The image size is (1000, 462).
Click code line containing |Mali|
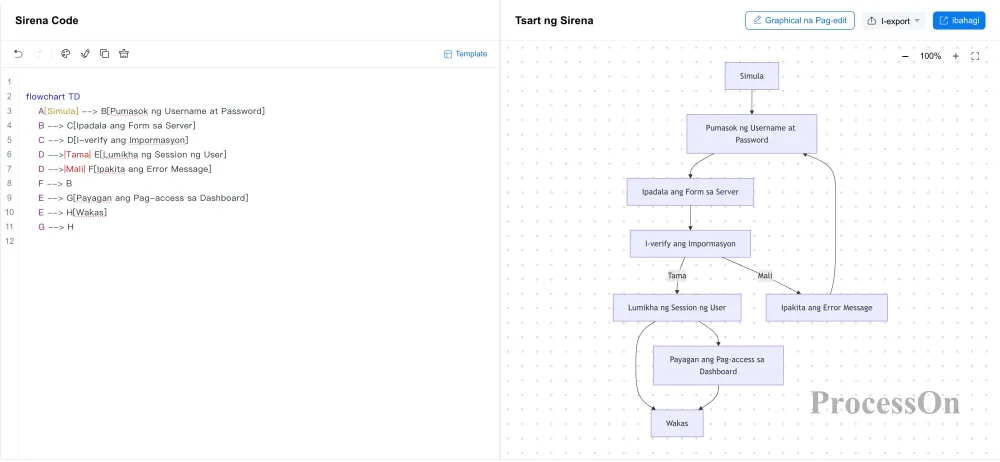coord(124,169)
